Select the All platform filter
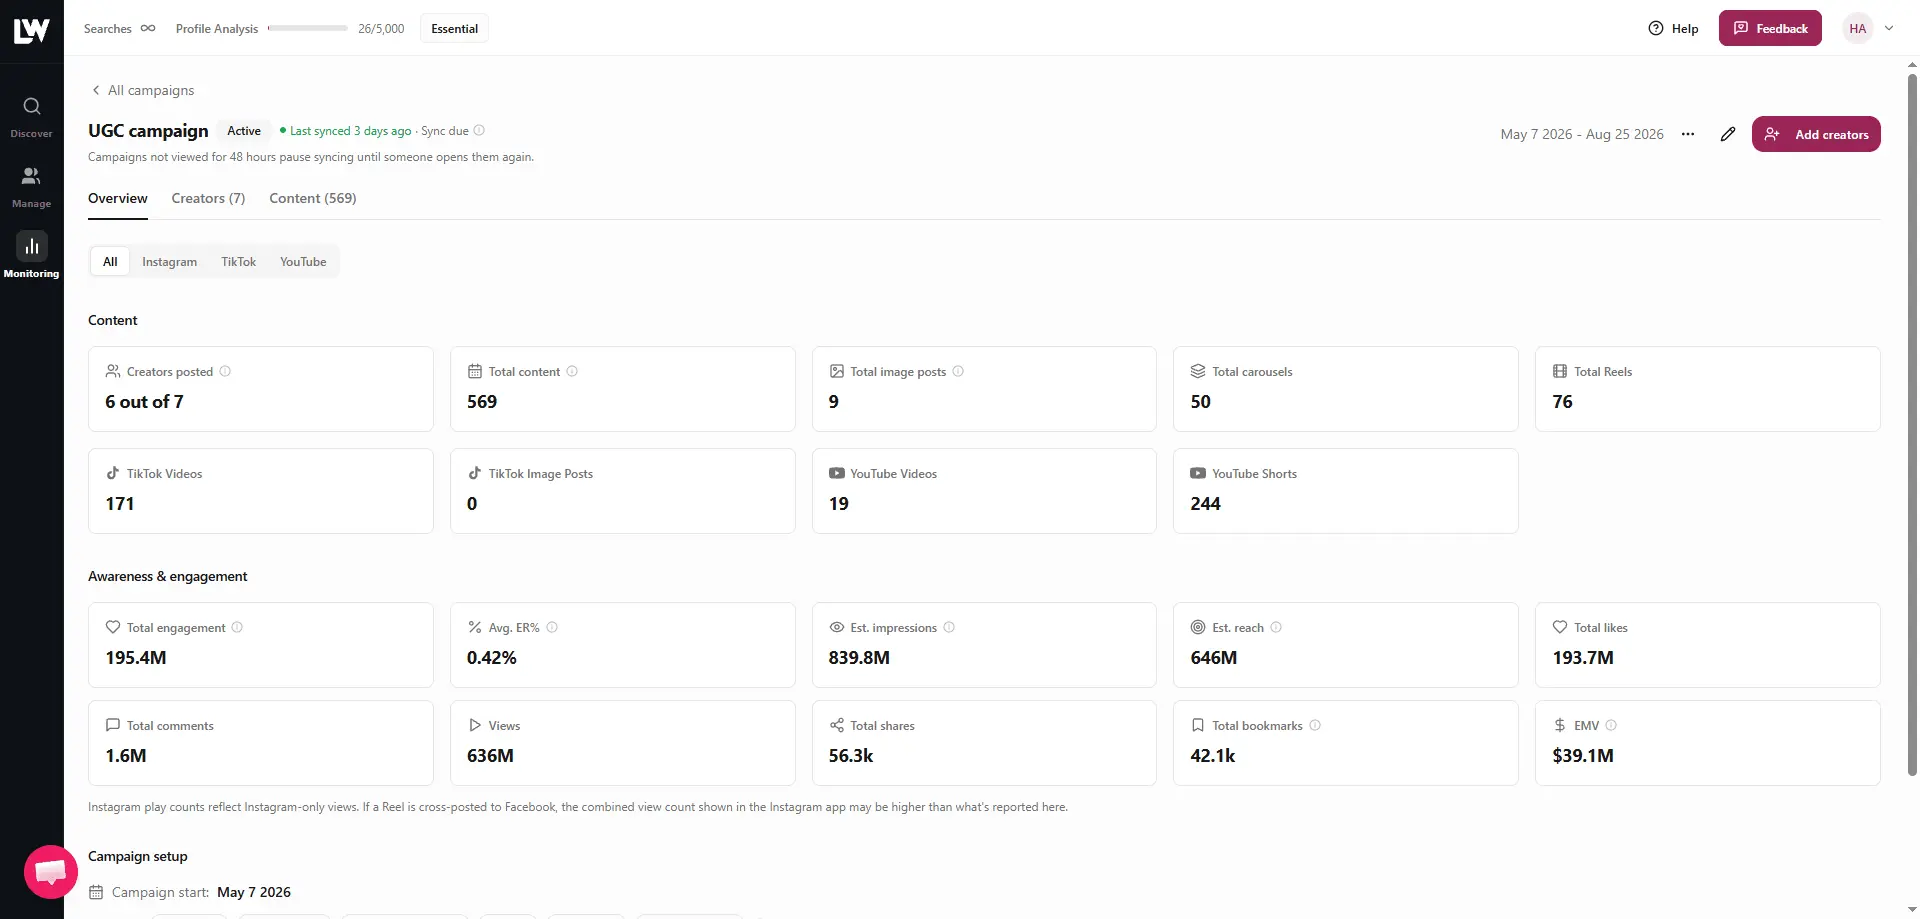This screenshot has height=919, width=1920. pos(110,262)
